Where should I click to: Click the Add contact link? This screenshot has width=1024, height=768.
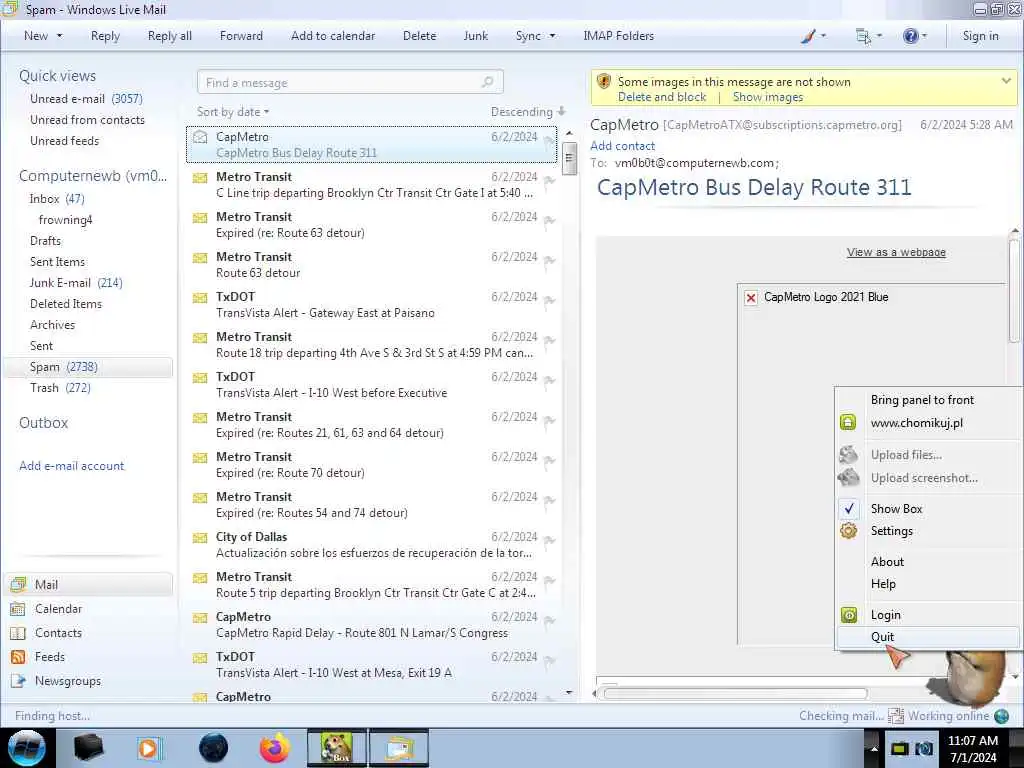point(622,146)
